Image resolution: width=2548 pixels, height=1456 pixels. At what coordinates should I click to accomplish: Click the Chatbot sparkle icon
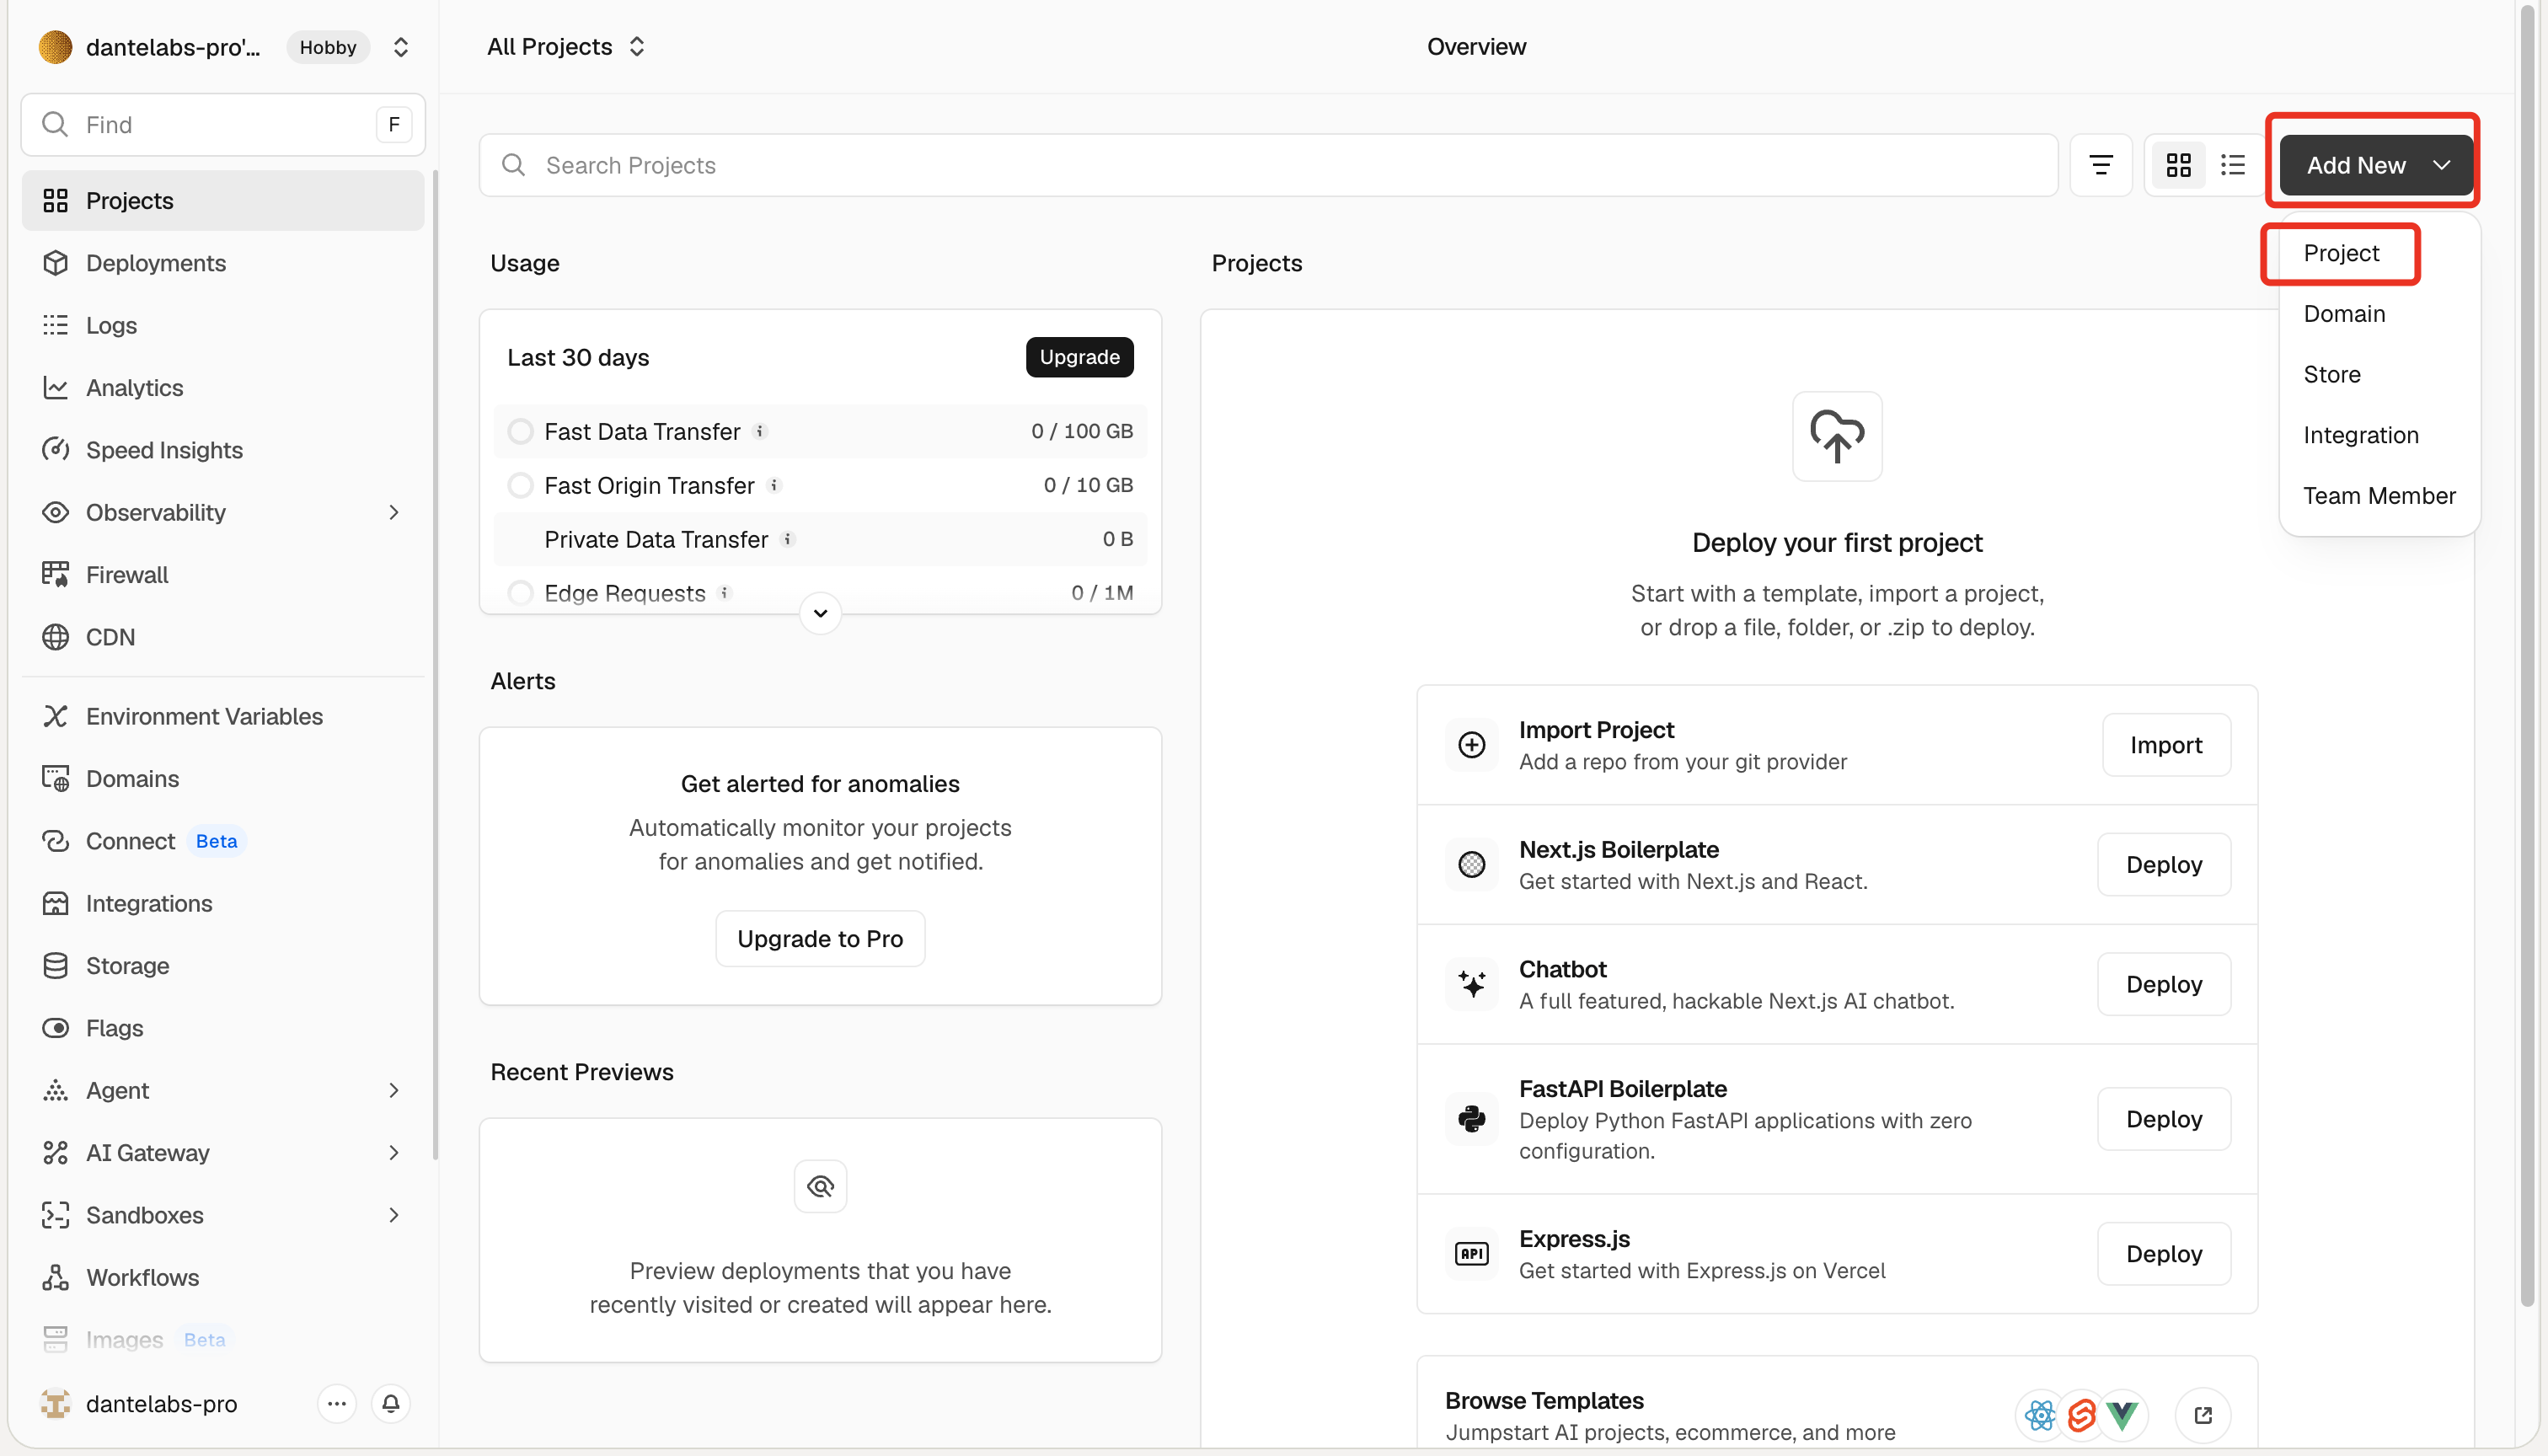[x=1472, y=984]
